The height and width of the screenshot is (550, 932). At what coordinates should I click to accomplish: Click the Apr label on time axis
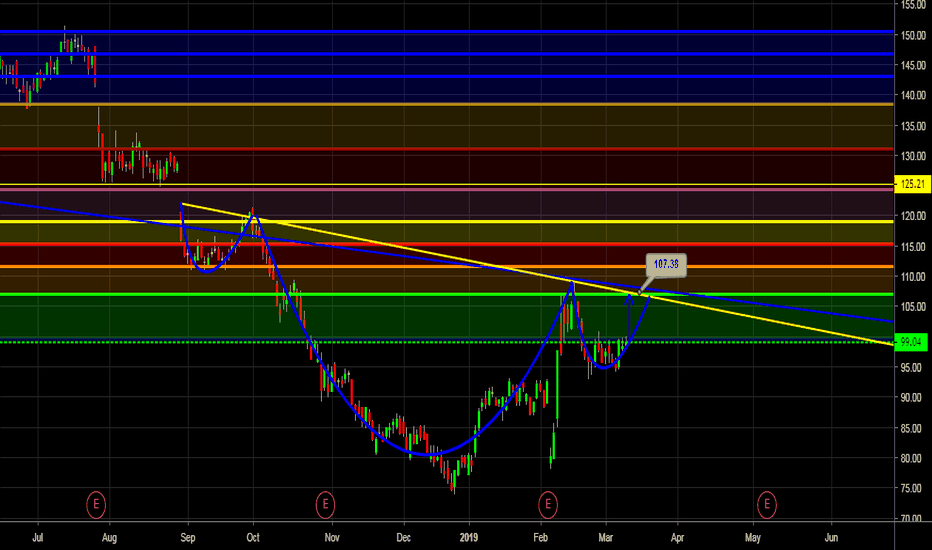click(678, 538)
